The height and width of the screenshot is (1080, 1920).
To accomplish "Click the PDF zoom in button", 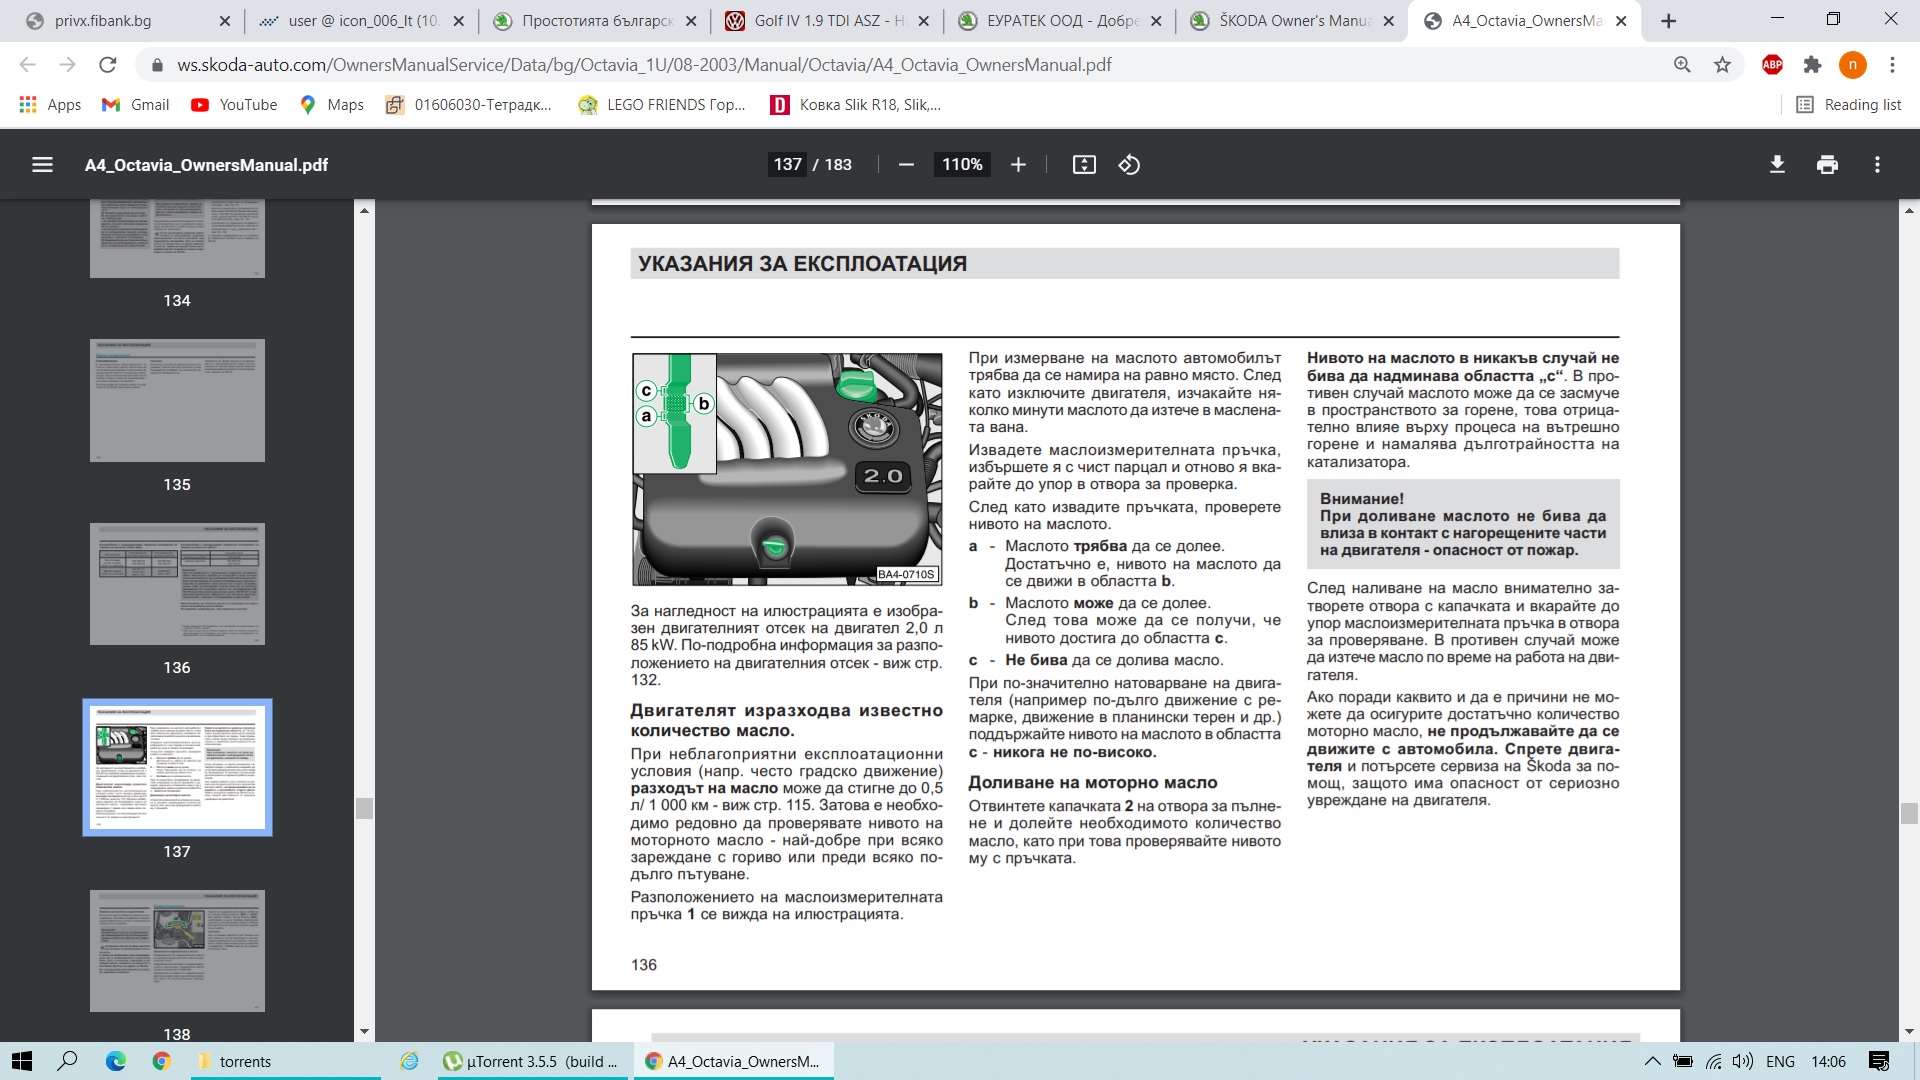I will 1018,165.
